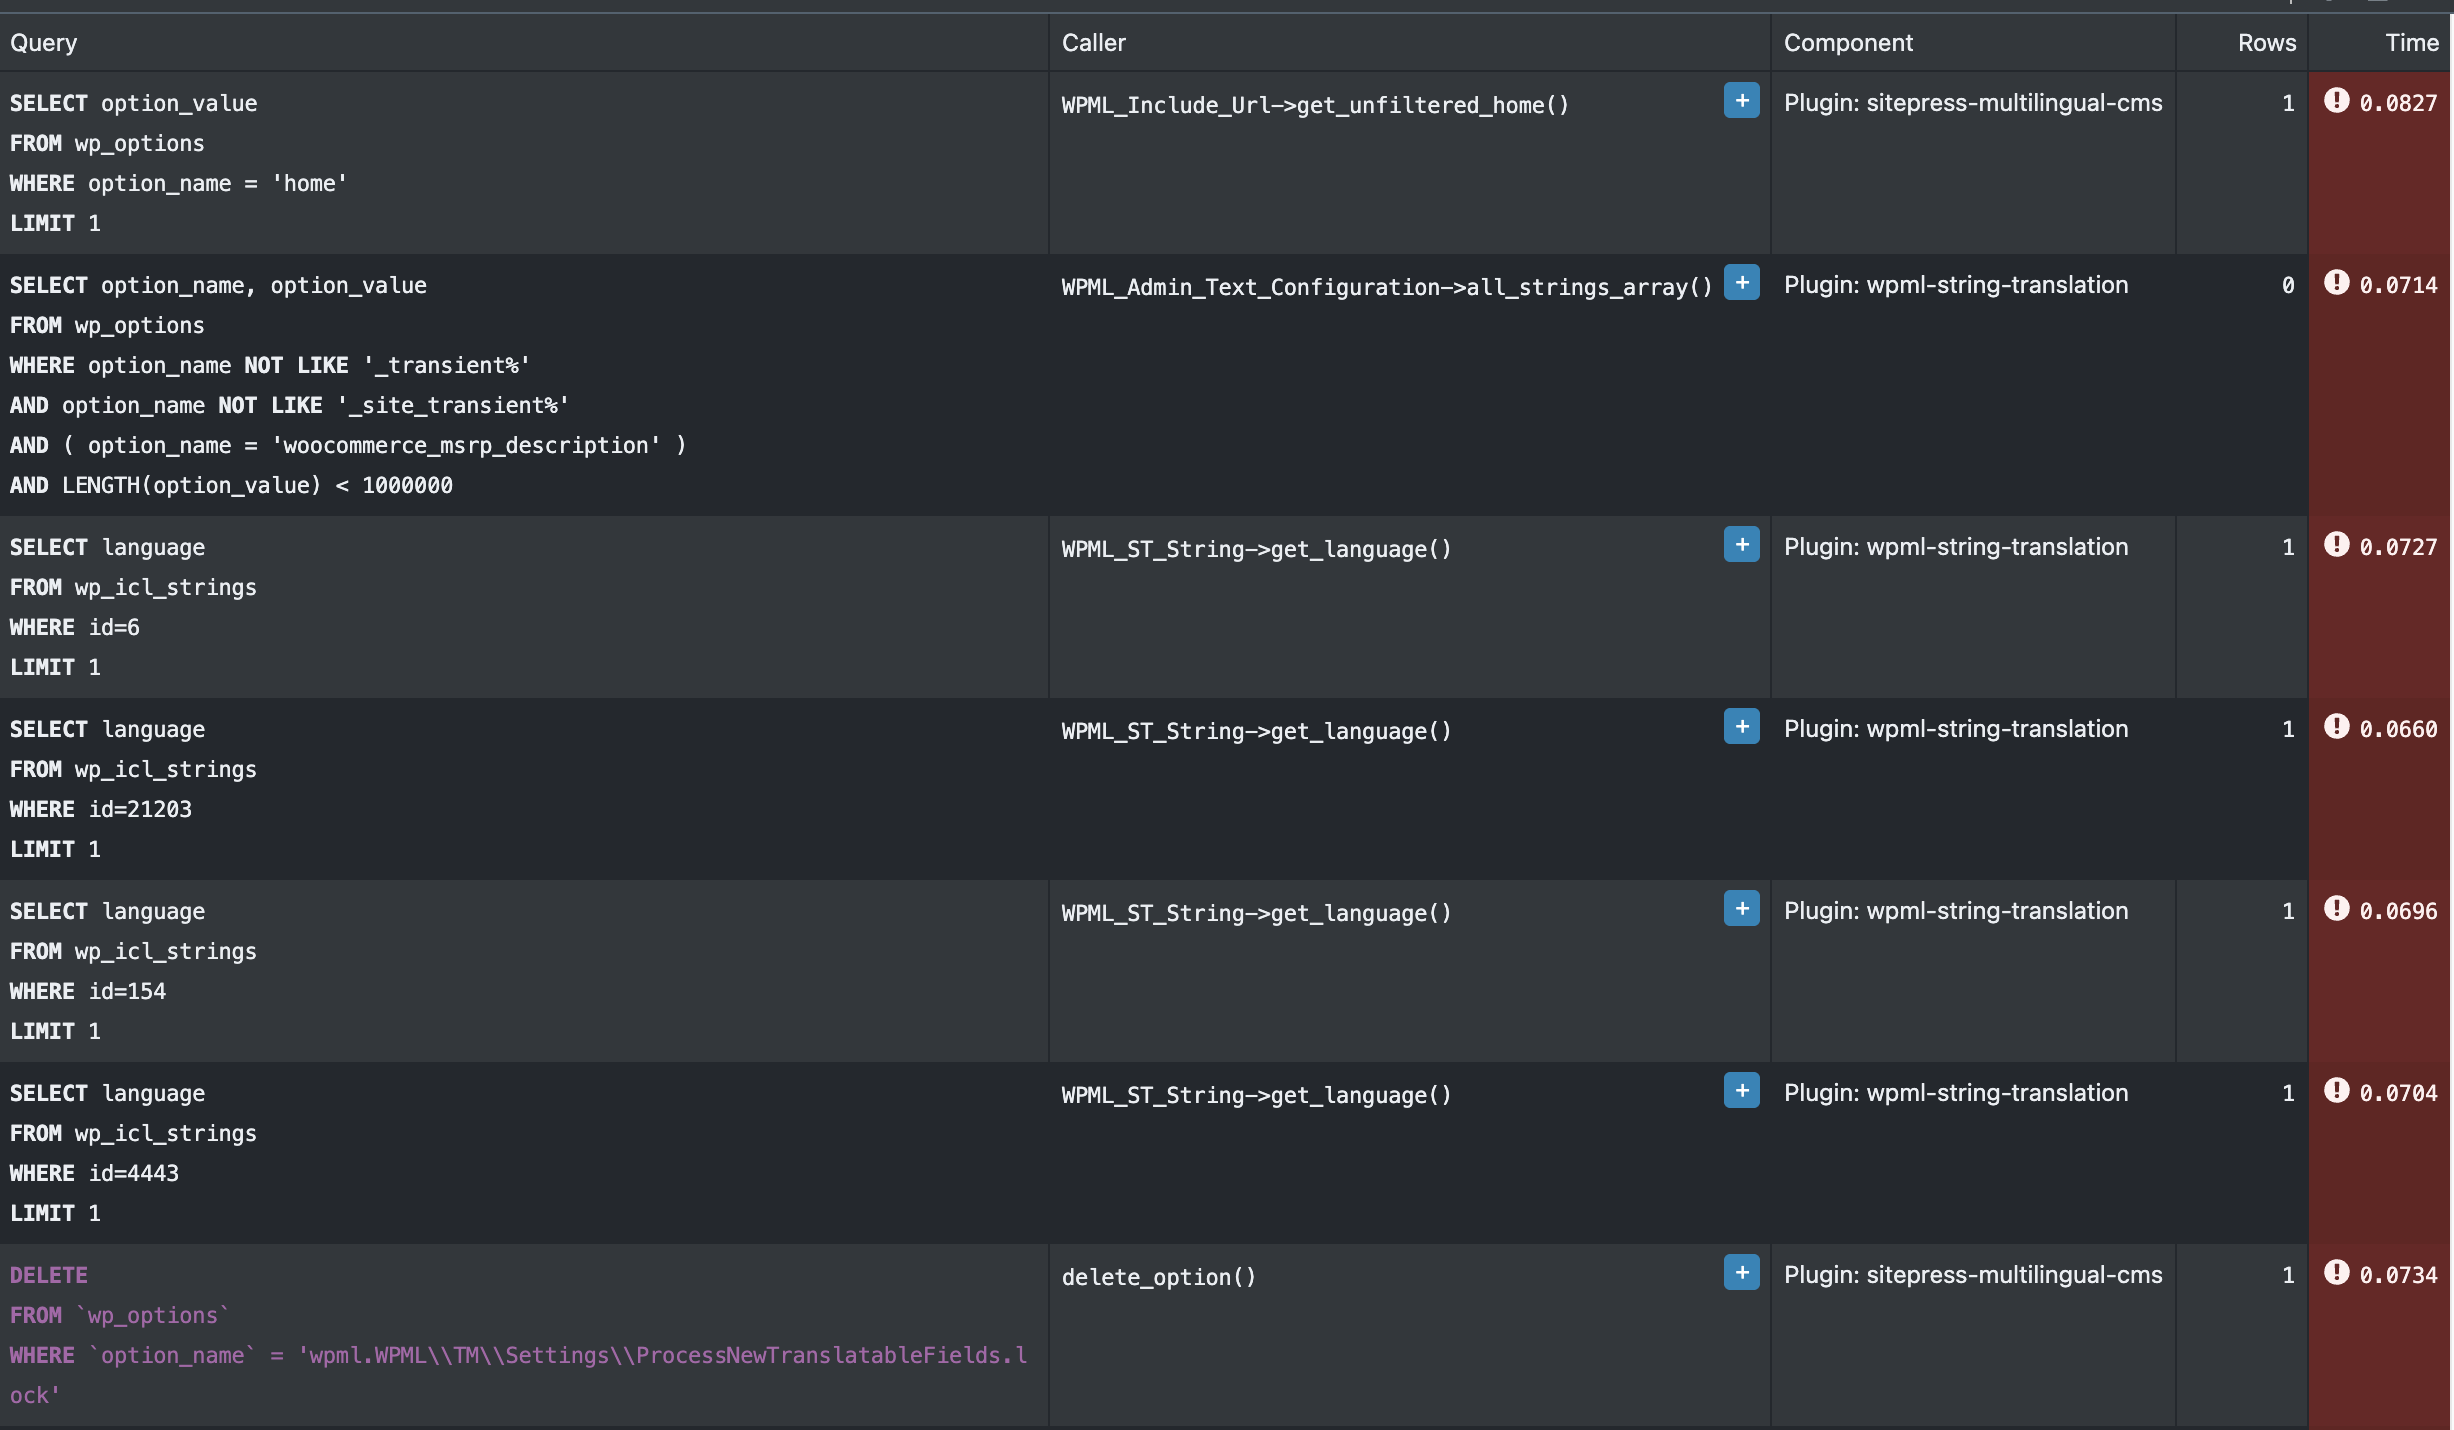Viewport: 2454px width, 1430px height.
Task: Click sitepress-multilingual-cms component in home query row
Action: 1973,103
